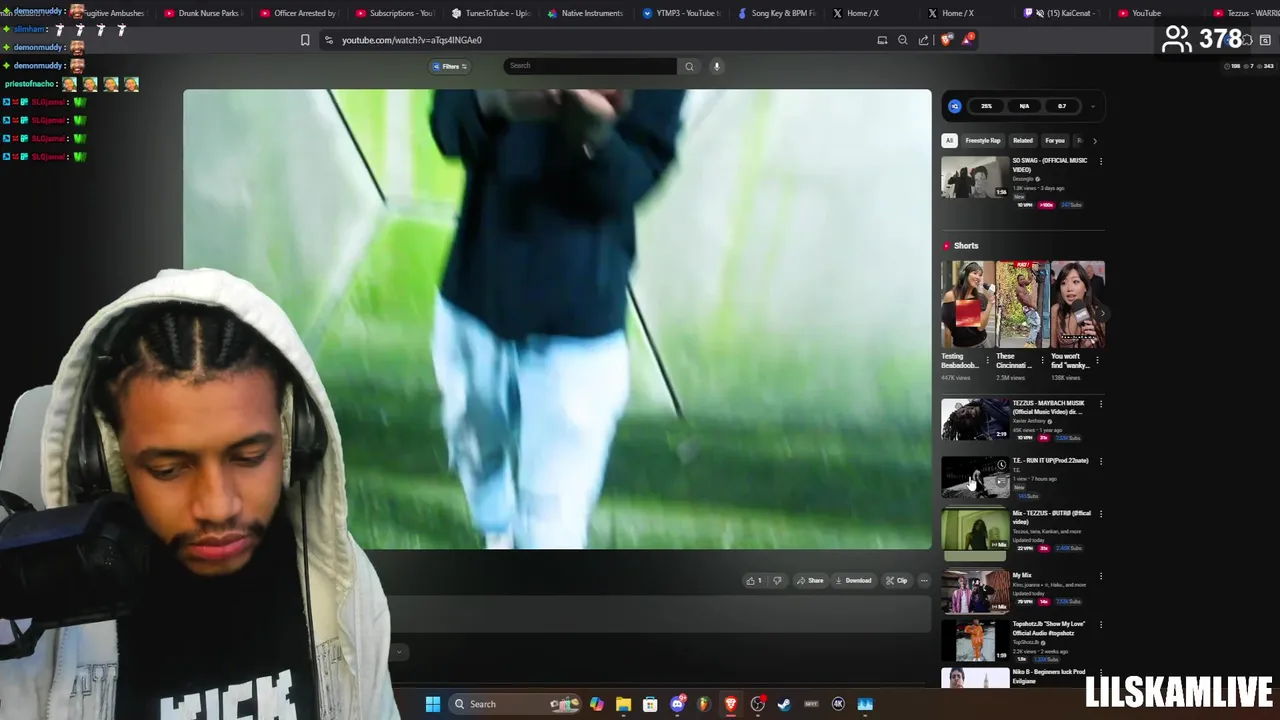Click the vidIQ logo icon

coord(955,106)
